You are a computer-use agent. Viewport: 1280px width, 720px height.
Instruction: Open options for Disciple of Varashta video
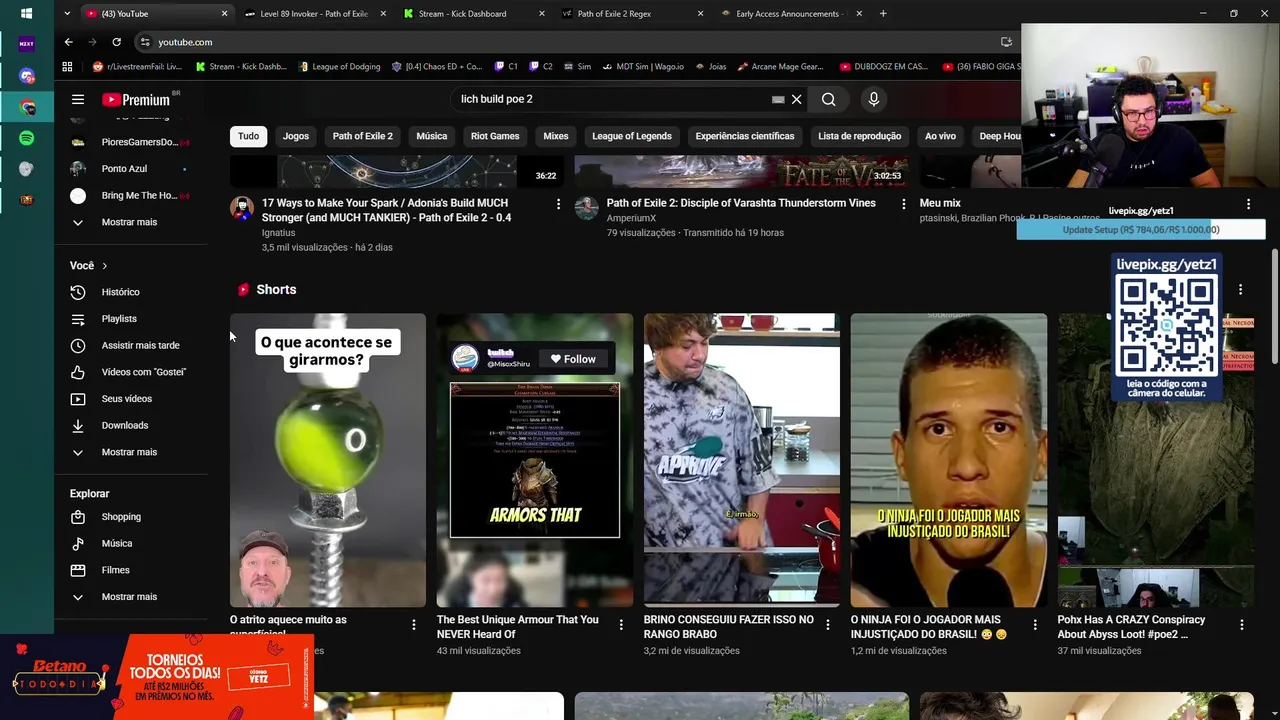(x=903, y=204)
